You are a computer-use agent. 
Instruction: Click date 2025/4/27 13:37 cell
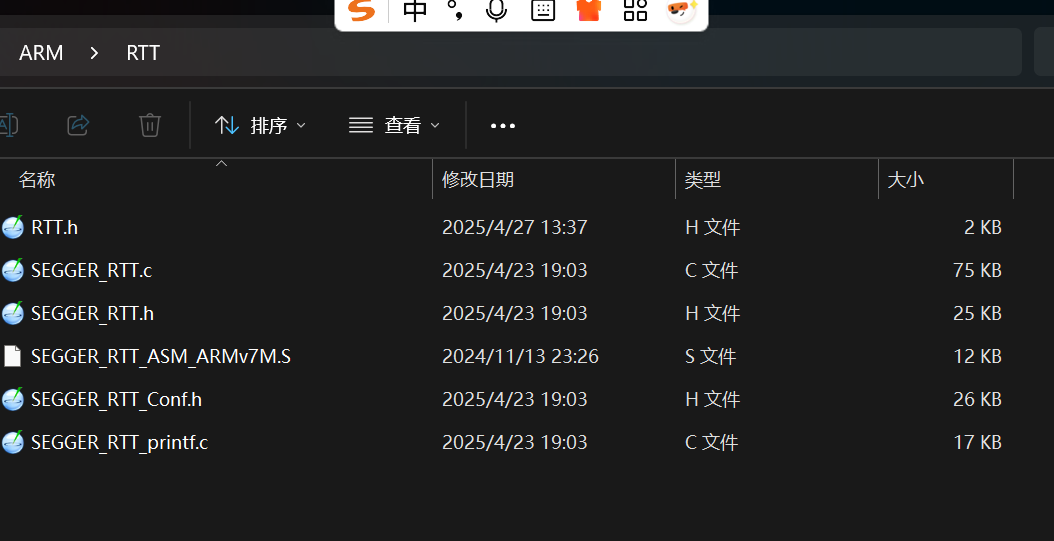[514, 227]
